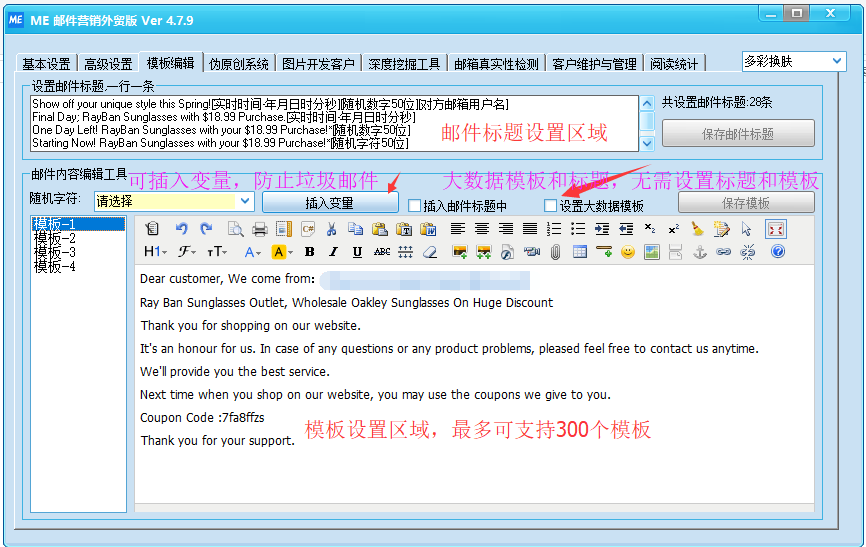The image size is (866, 547).
Task: Click the fullscreen editor icon
Action: [775, 229]
